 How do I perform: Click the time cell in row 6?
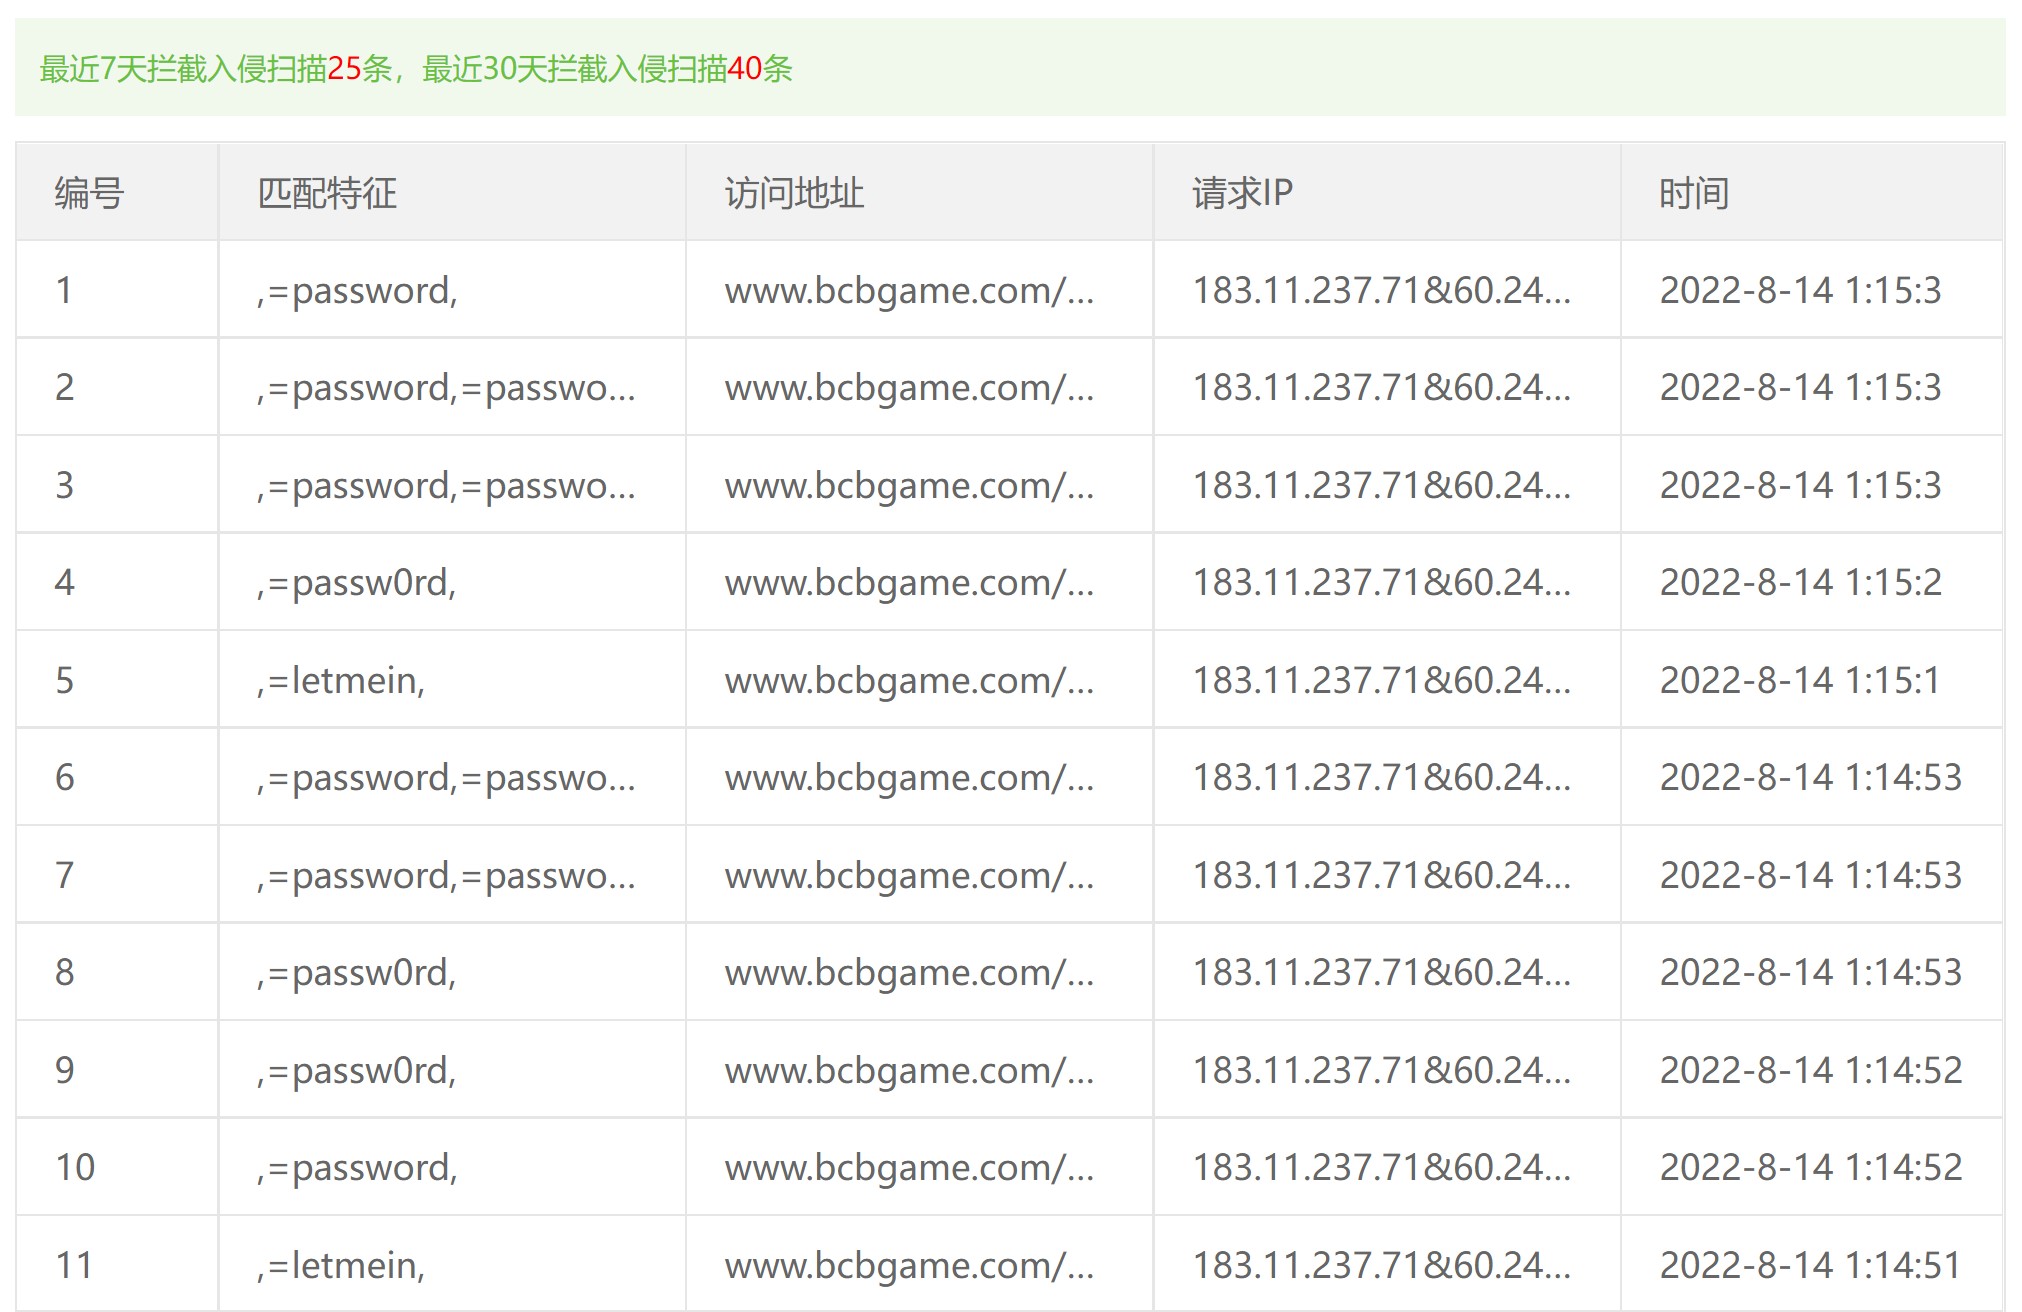point(1811,778)
